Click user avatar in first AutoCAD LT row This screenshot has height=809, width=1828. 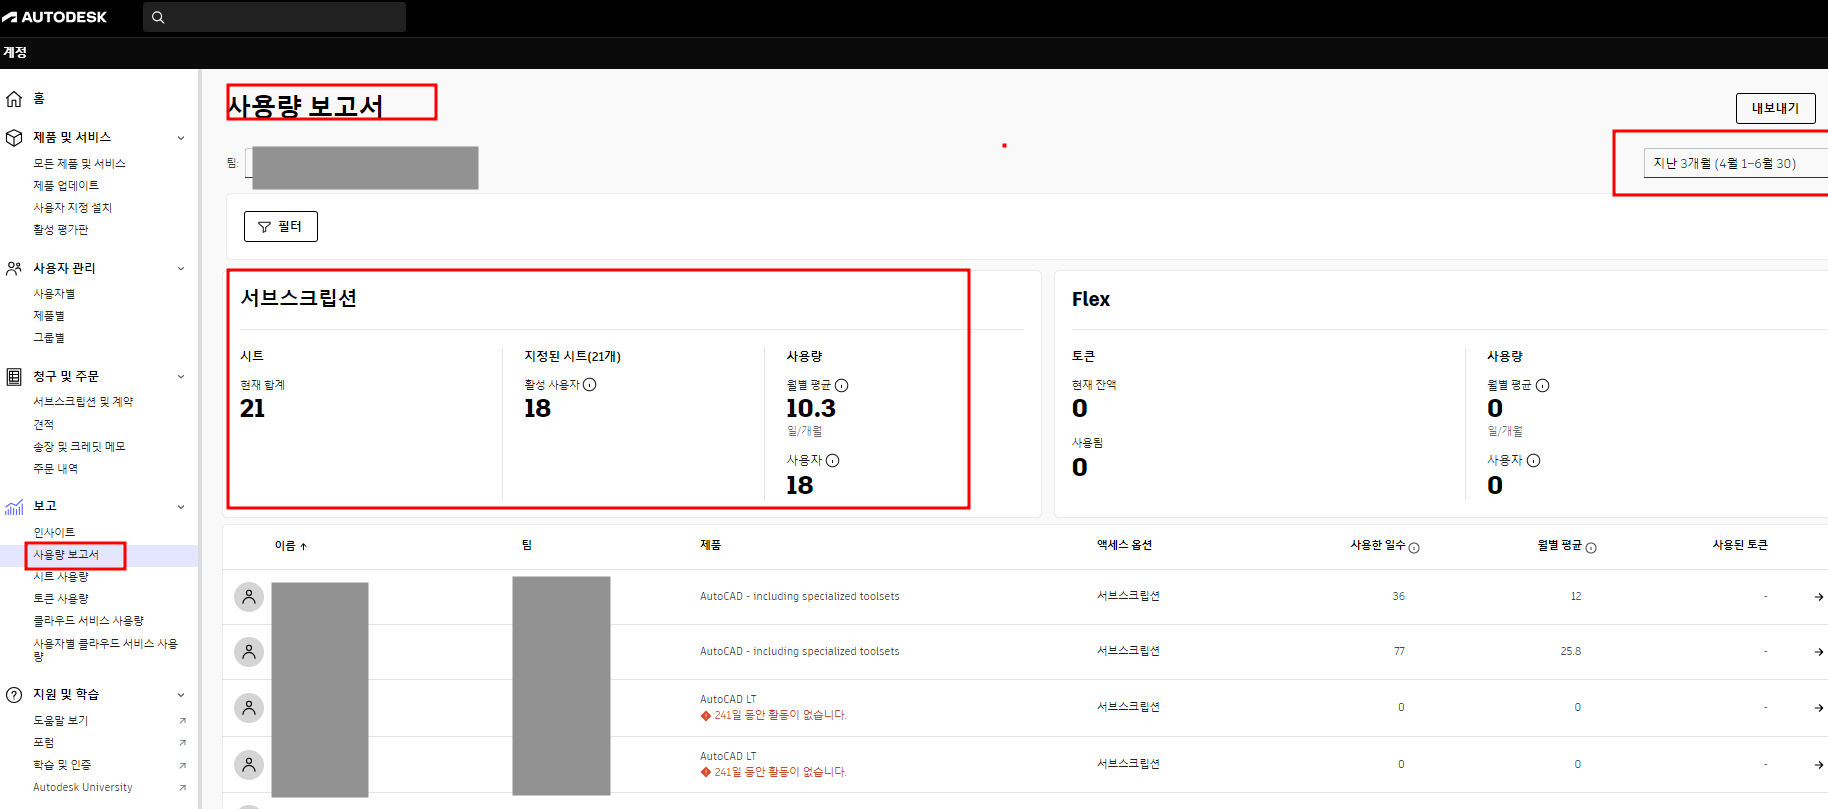click(249, 708)
